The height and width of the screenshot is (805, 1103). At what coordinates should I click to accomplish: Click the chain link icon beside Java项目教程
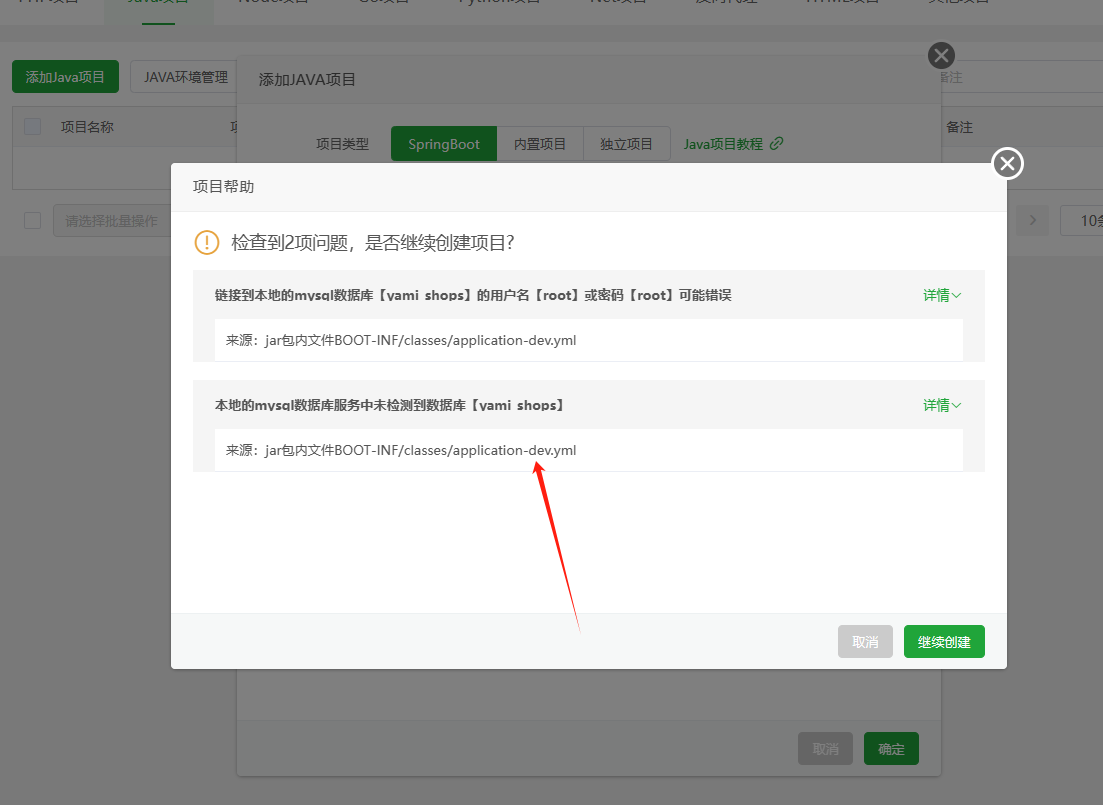tap(777, 143)
